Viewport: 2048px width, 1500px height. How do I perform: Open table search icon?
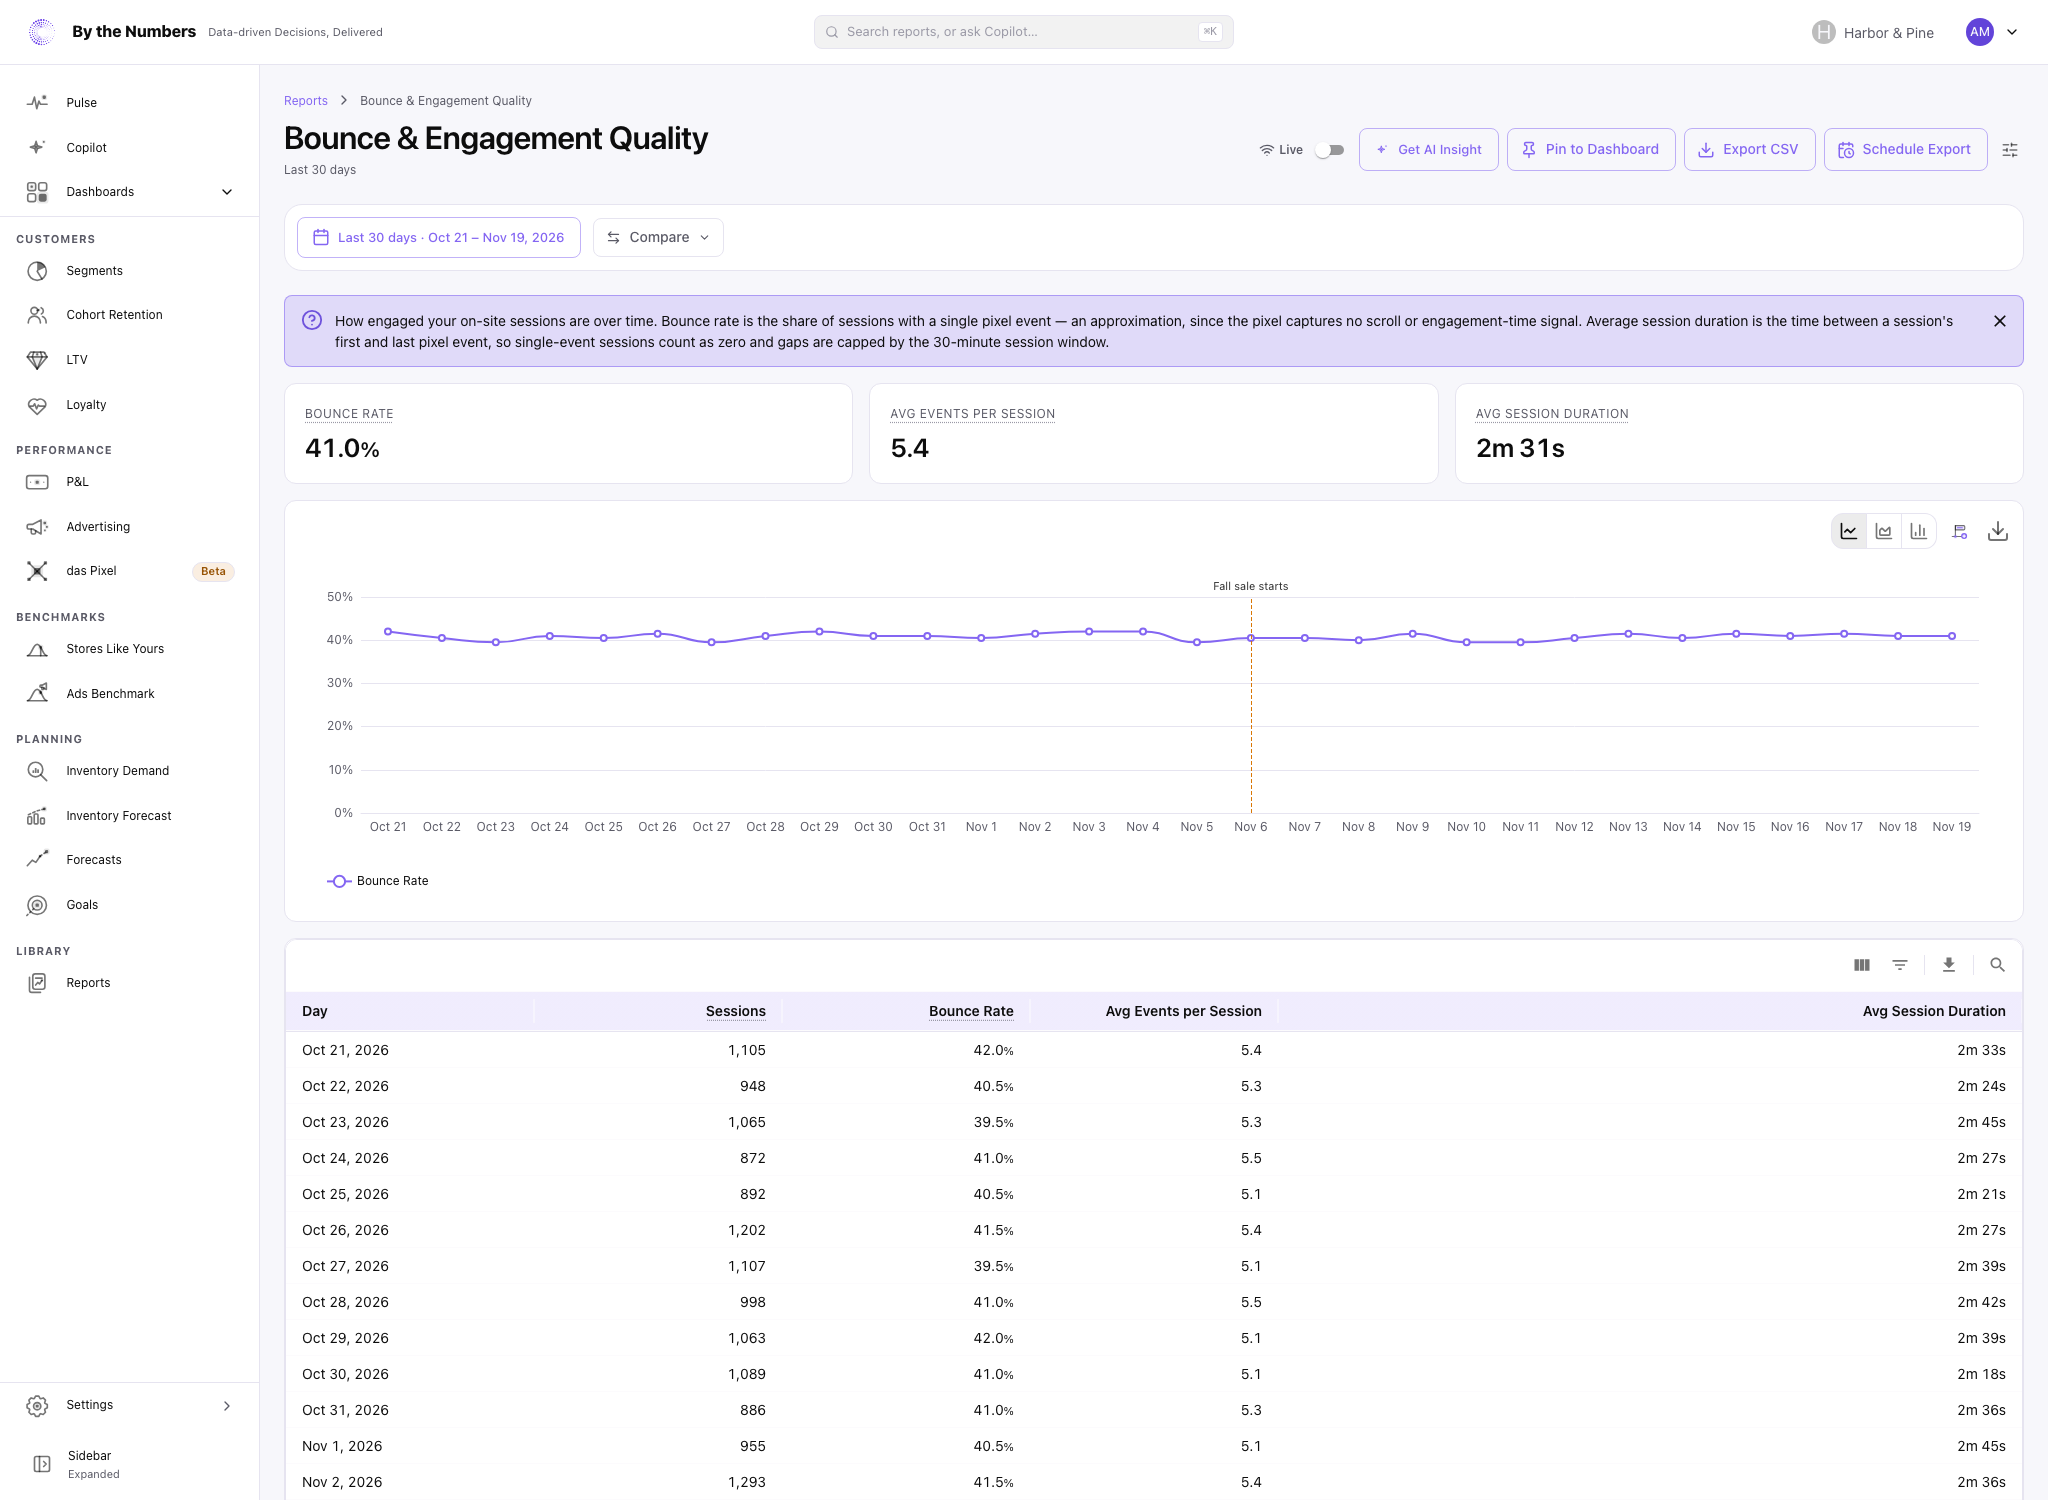click(x=1997, y=965)
